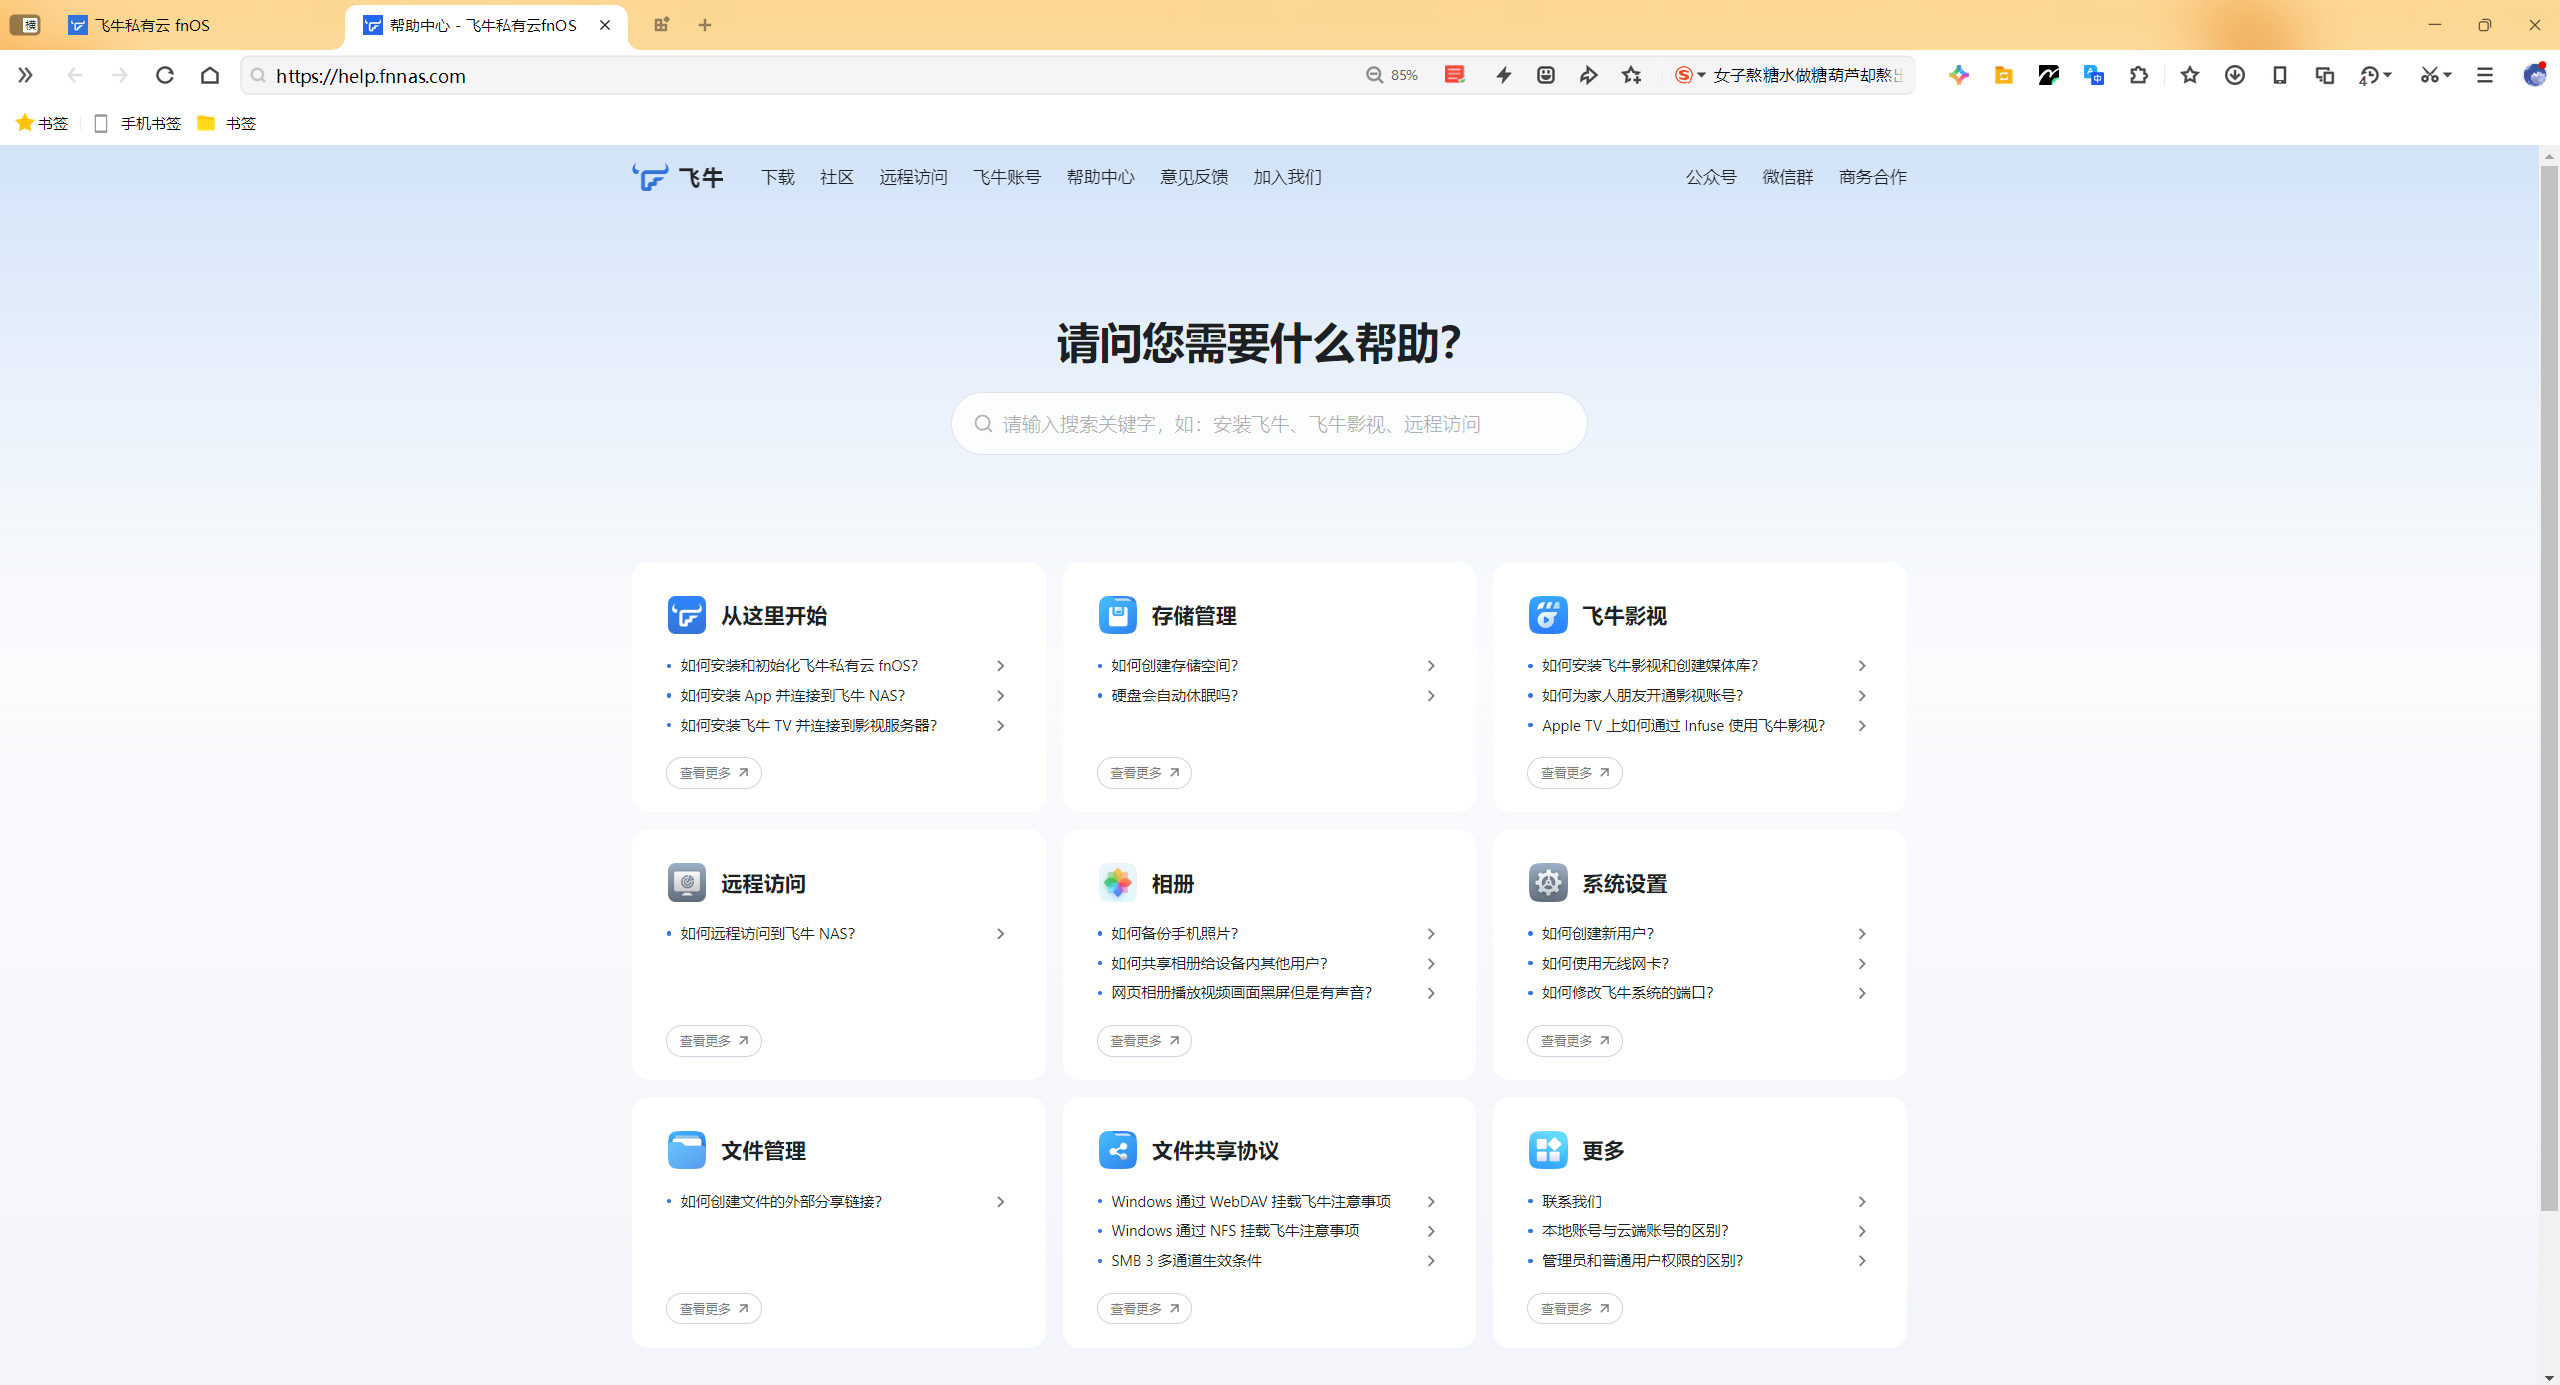Go to 远程访问 in top navigation

[x=913, y=177]
